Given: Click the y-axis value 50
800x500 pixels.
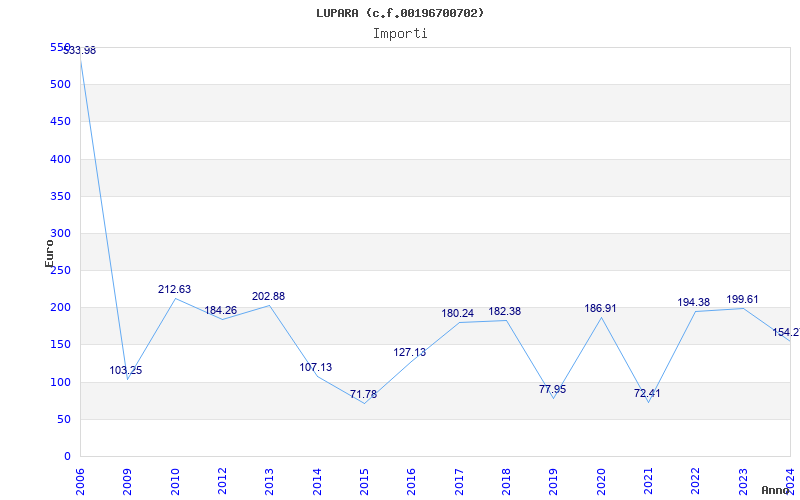Looking at the screenshot, I should 63,419.
